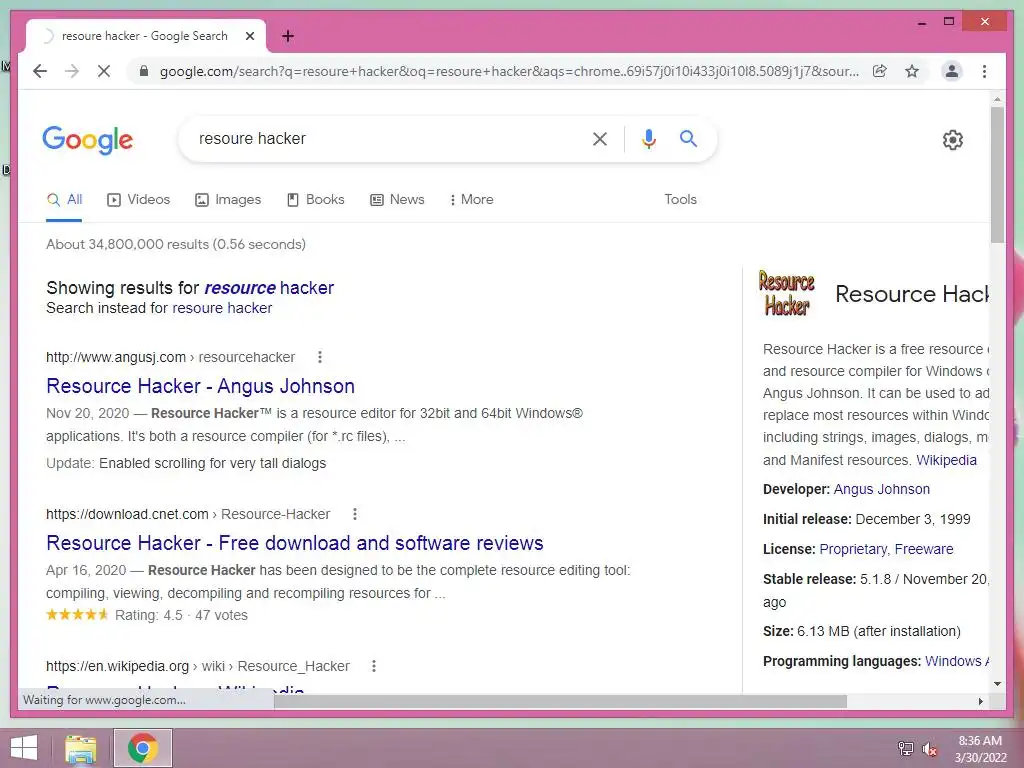Open File Explorer from taskbar
The height and width of the screenshot is (768, 1024).
81,748
